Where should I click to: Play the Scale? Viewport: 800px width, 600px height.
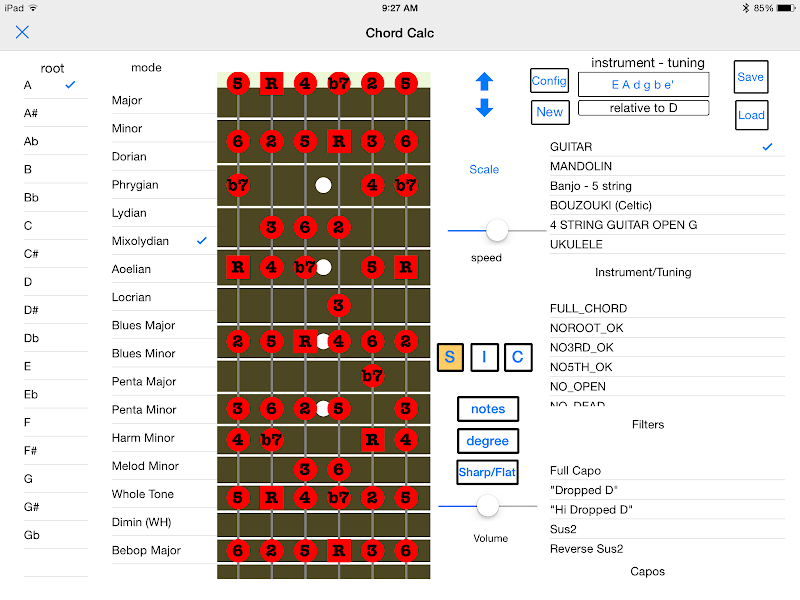(484, 169)
